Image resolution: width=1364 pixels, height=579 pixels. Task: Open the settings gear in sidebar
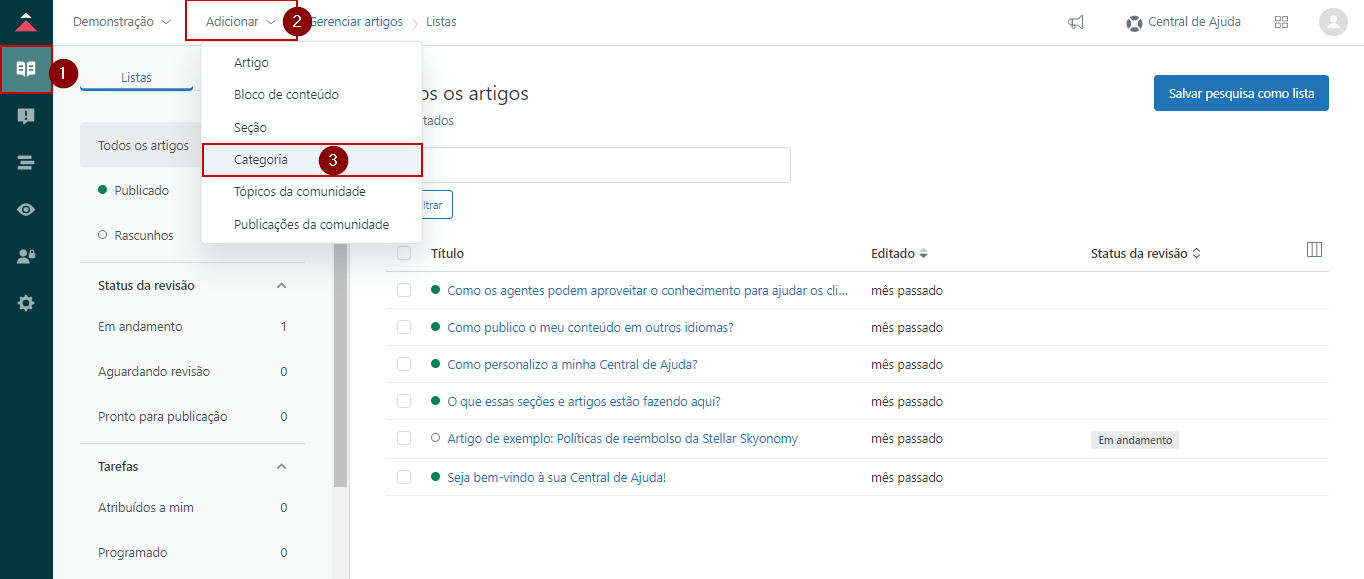click(x=26, y=303)
